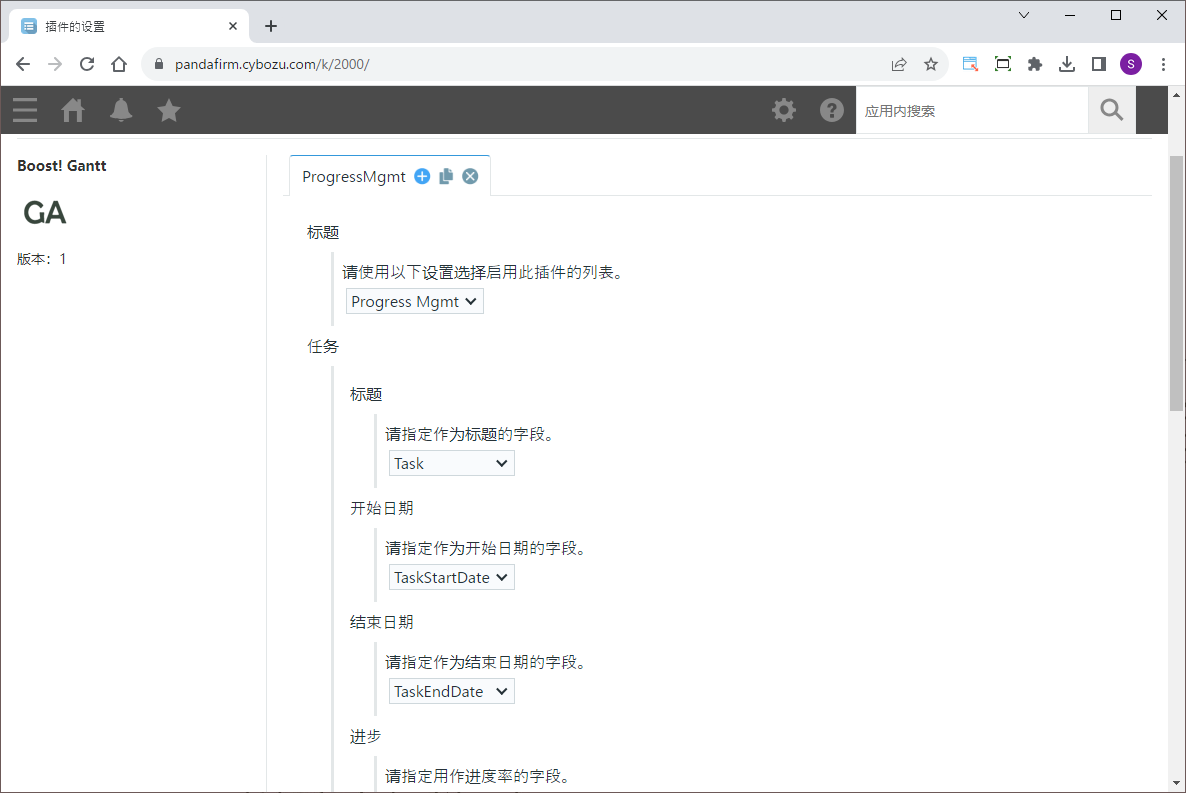1186x793 pixels.
Task: Open the help question mark icon
Action: pyautogui.click(x=832, y=110)
